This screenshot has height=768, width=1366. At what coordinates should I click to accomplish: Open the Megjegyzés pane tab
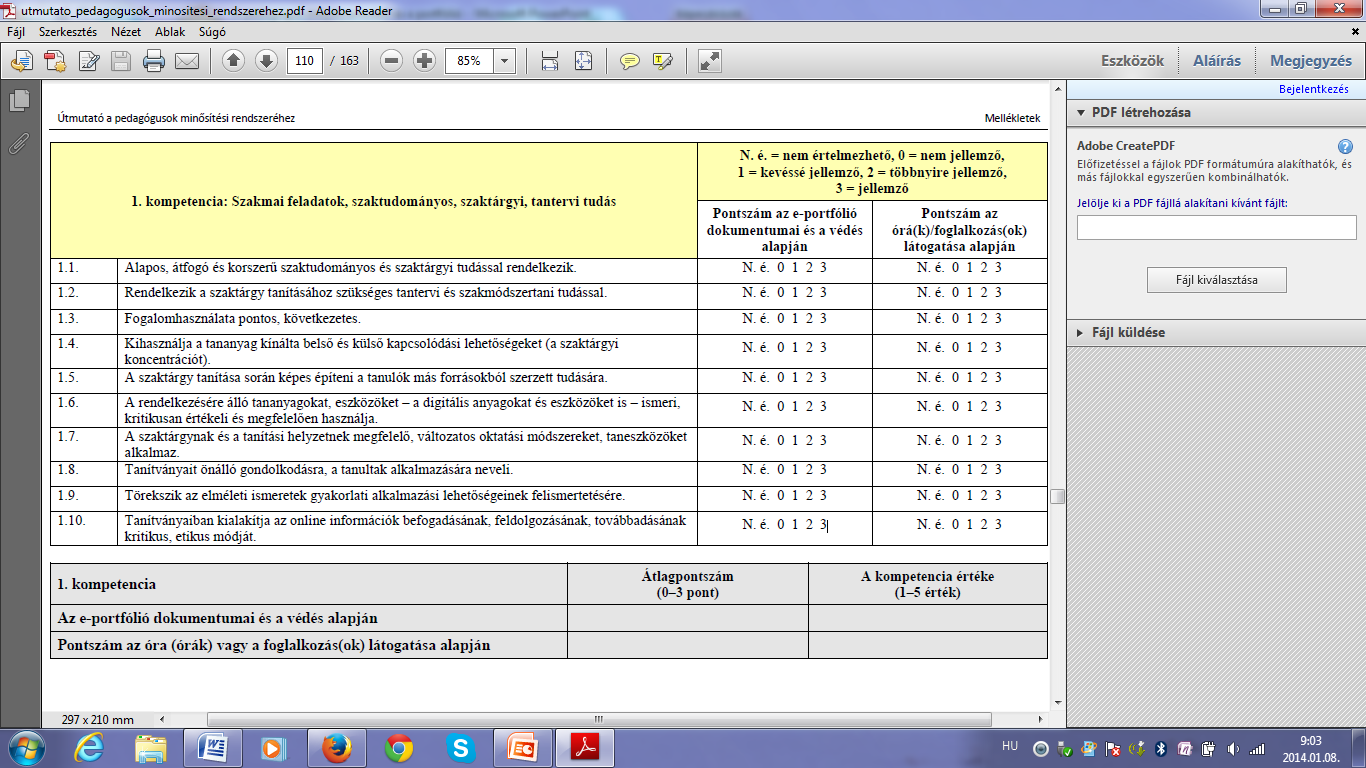click(x=1311, y=61)
